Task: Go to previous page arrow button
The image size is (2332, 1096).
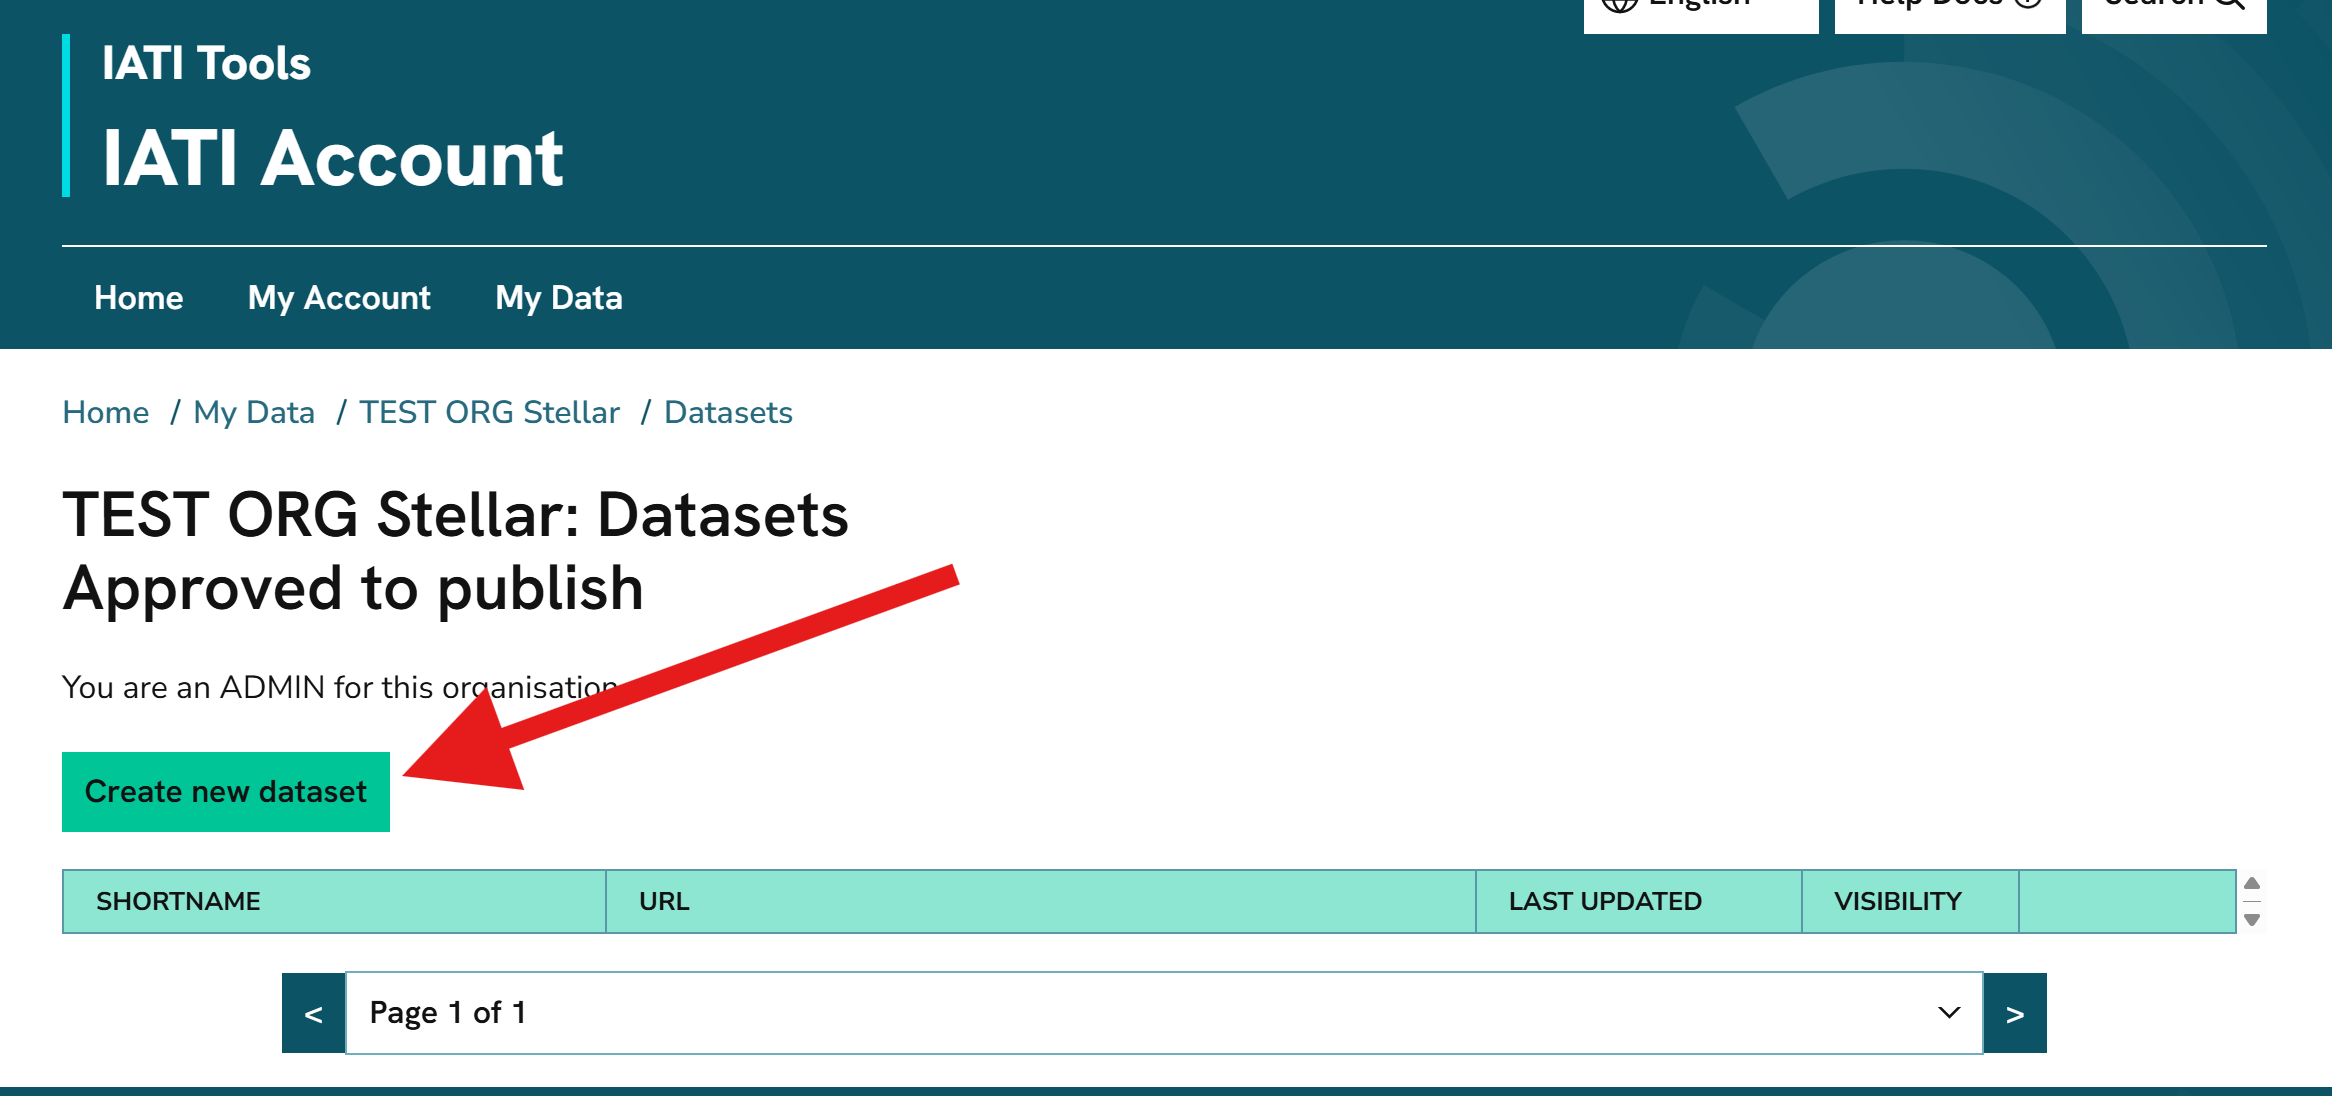Action: pos(313,1013)
